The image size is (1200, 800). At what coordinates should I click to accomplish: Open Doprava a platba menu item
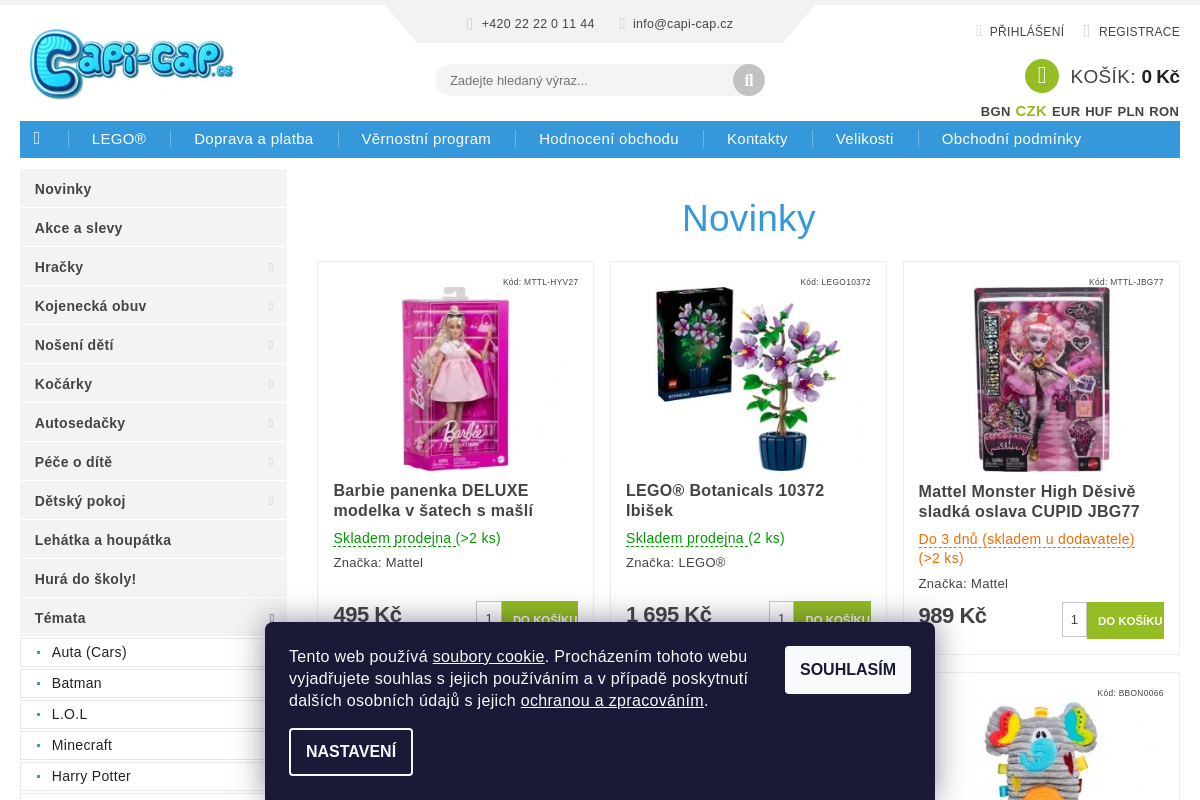(x=254, y=139)
